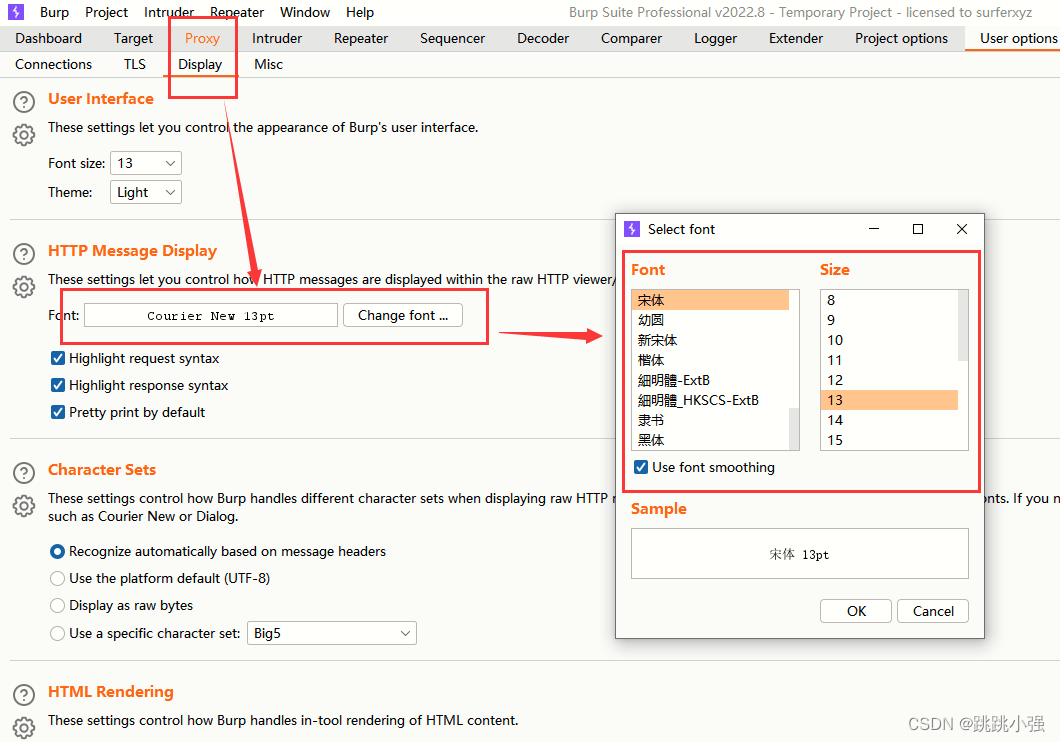Open the Misc sub-tab
The width and height of the screenshot is (1060, 742).
point(268,64)
